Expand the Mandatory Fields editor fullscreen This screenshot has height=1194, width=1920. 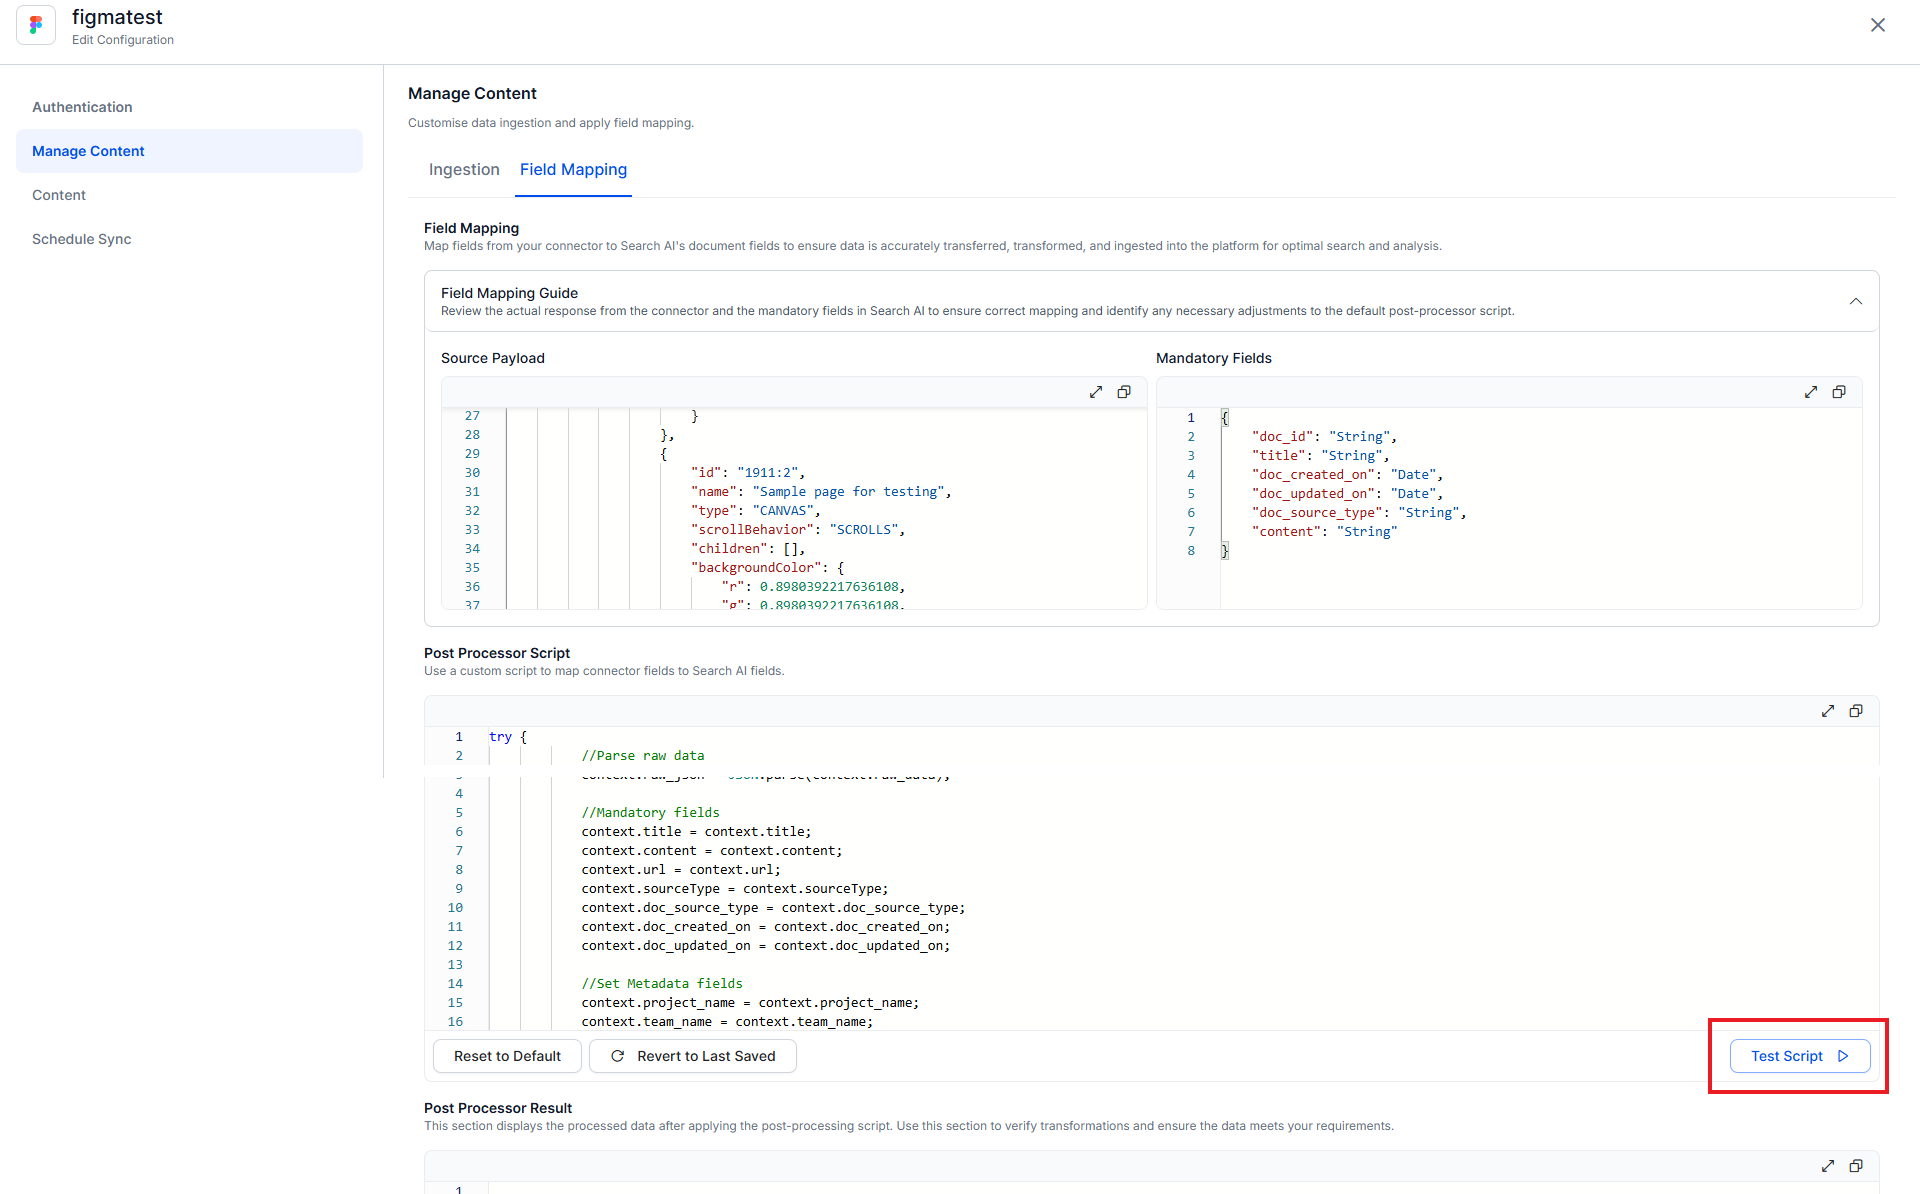click(x=1811, y=392)
